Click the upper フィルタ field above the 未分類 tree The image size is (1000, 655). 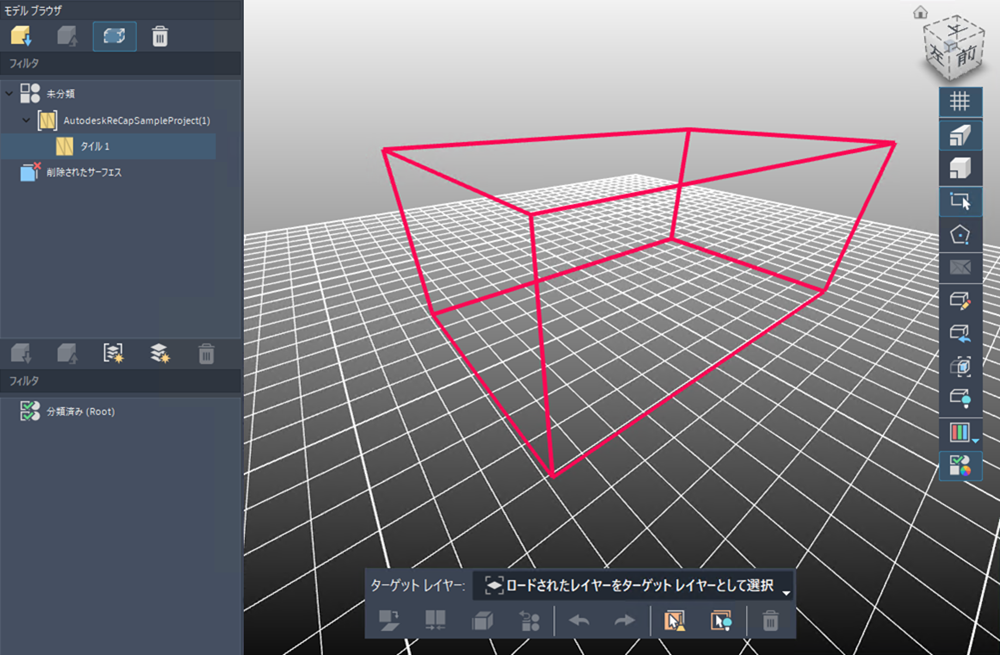pyautogui.click(x=121, y=64)
